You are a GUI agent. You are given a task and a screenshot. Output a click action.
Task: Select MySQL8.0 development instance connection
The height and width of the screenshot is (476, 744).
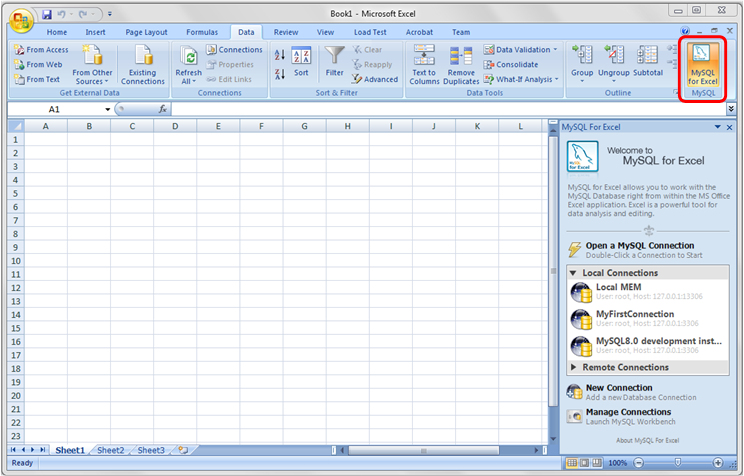point(648,346)
